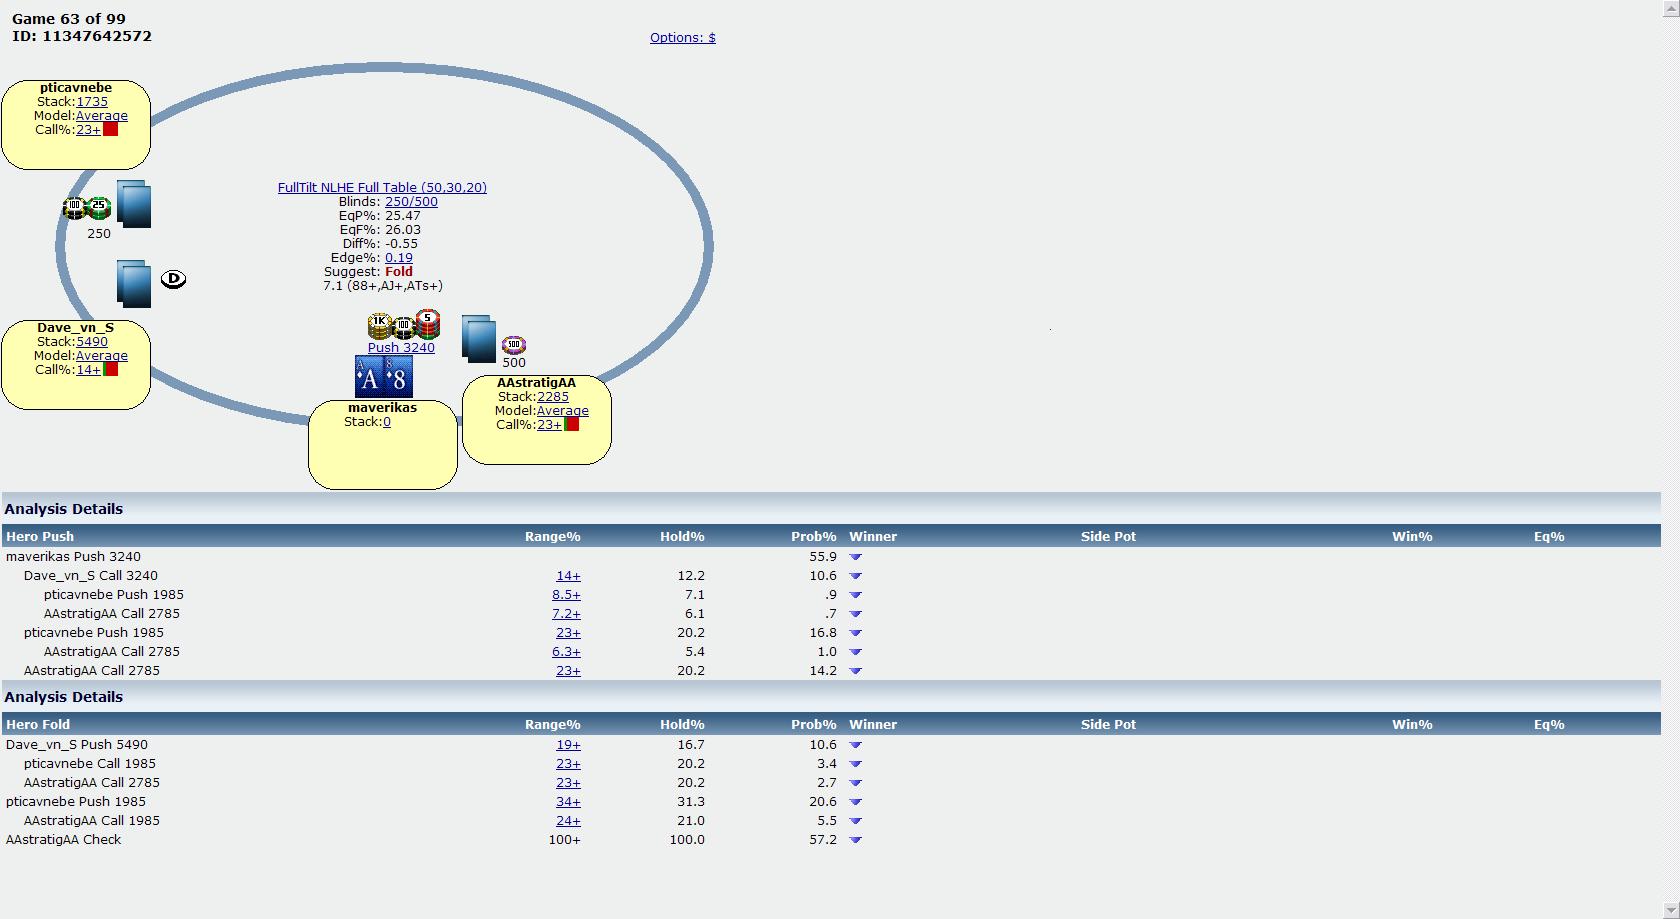The width and height of the screenshot is (1680, 919).
Task: Click AAstratigAA's face-down cards
Action: [479, 339]
